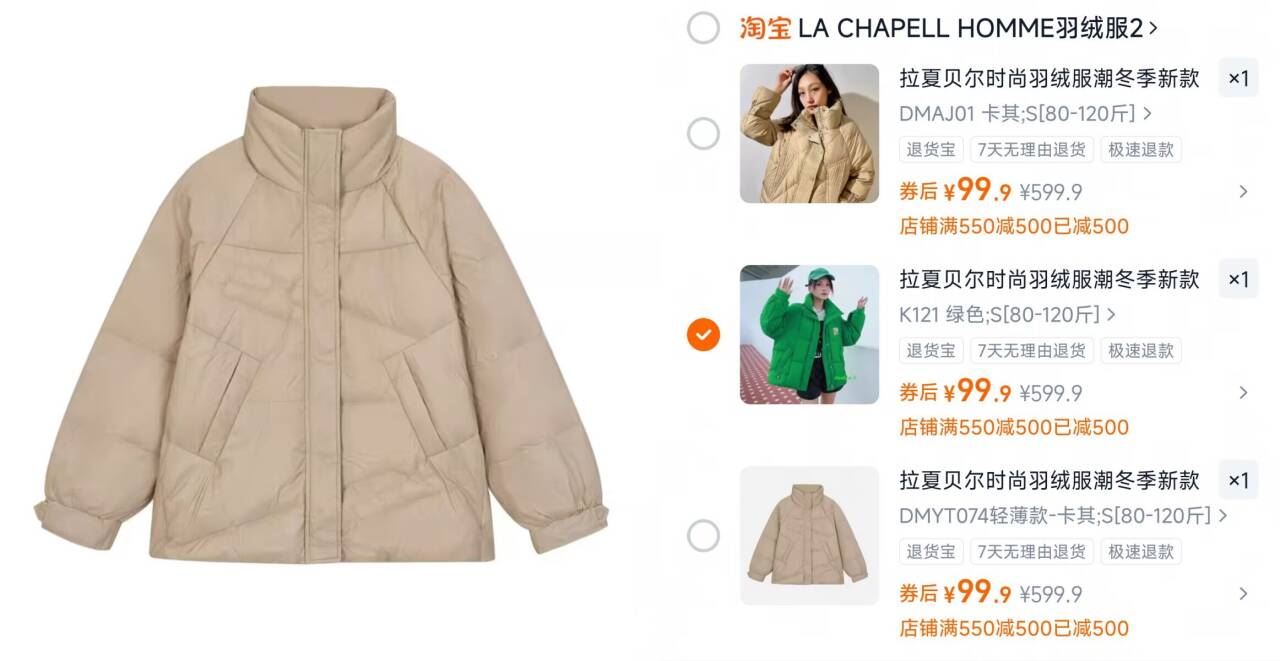Select the whole LA CHAPELL HOMME store
Image resolution: width=1280 pixels, height=661 pixels.
point(703,28)
